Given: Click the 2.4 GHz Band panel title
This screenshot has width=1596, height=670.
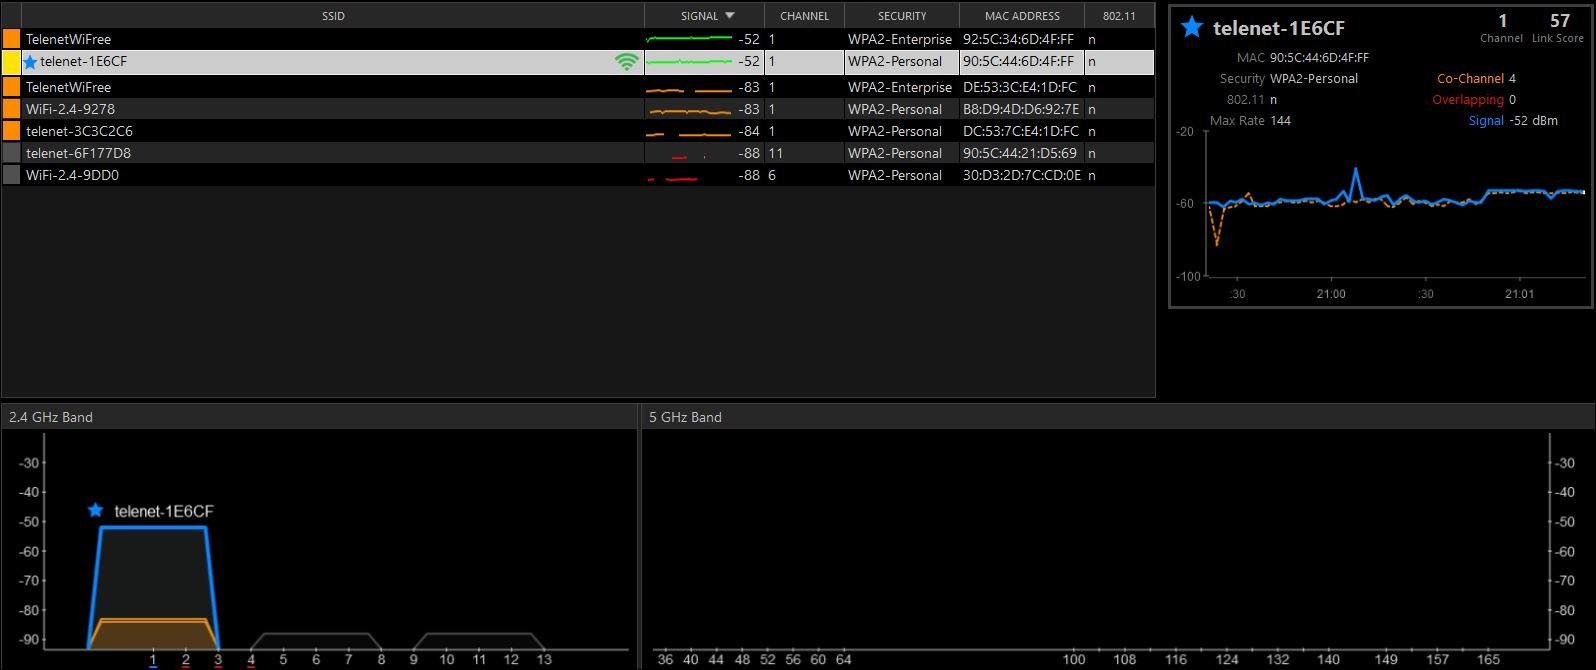Looking at the screenshot, I should [x=50, y=417].
